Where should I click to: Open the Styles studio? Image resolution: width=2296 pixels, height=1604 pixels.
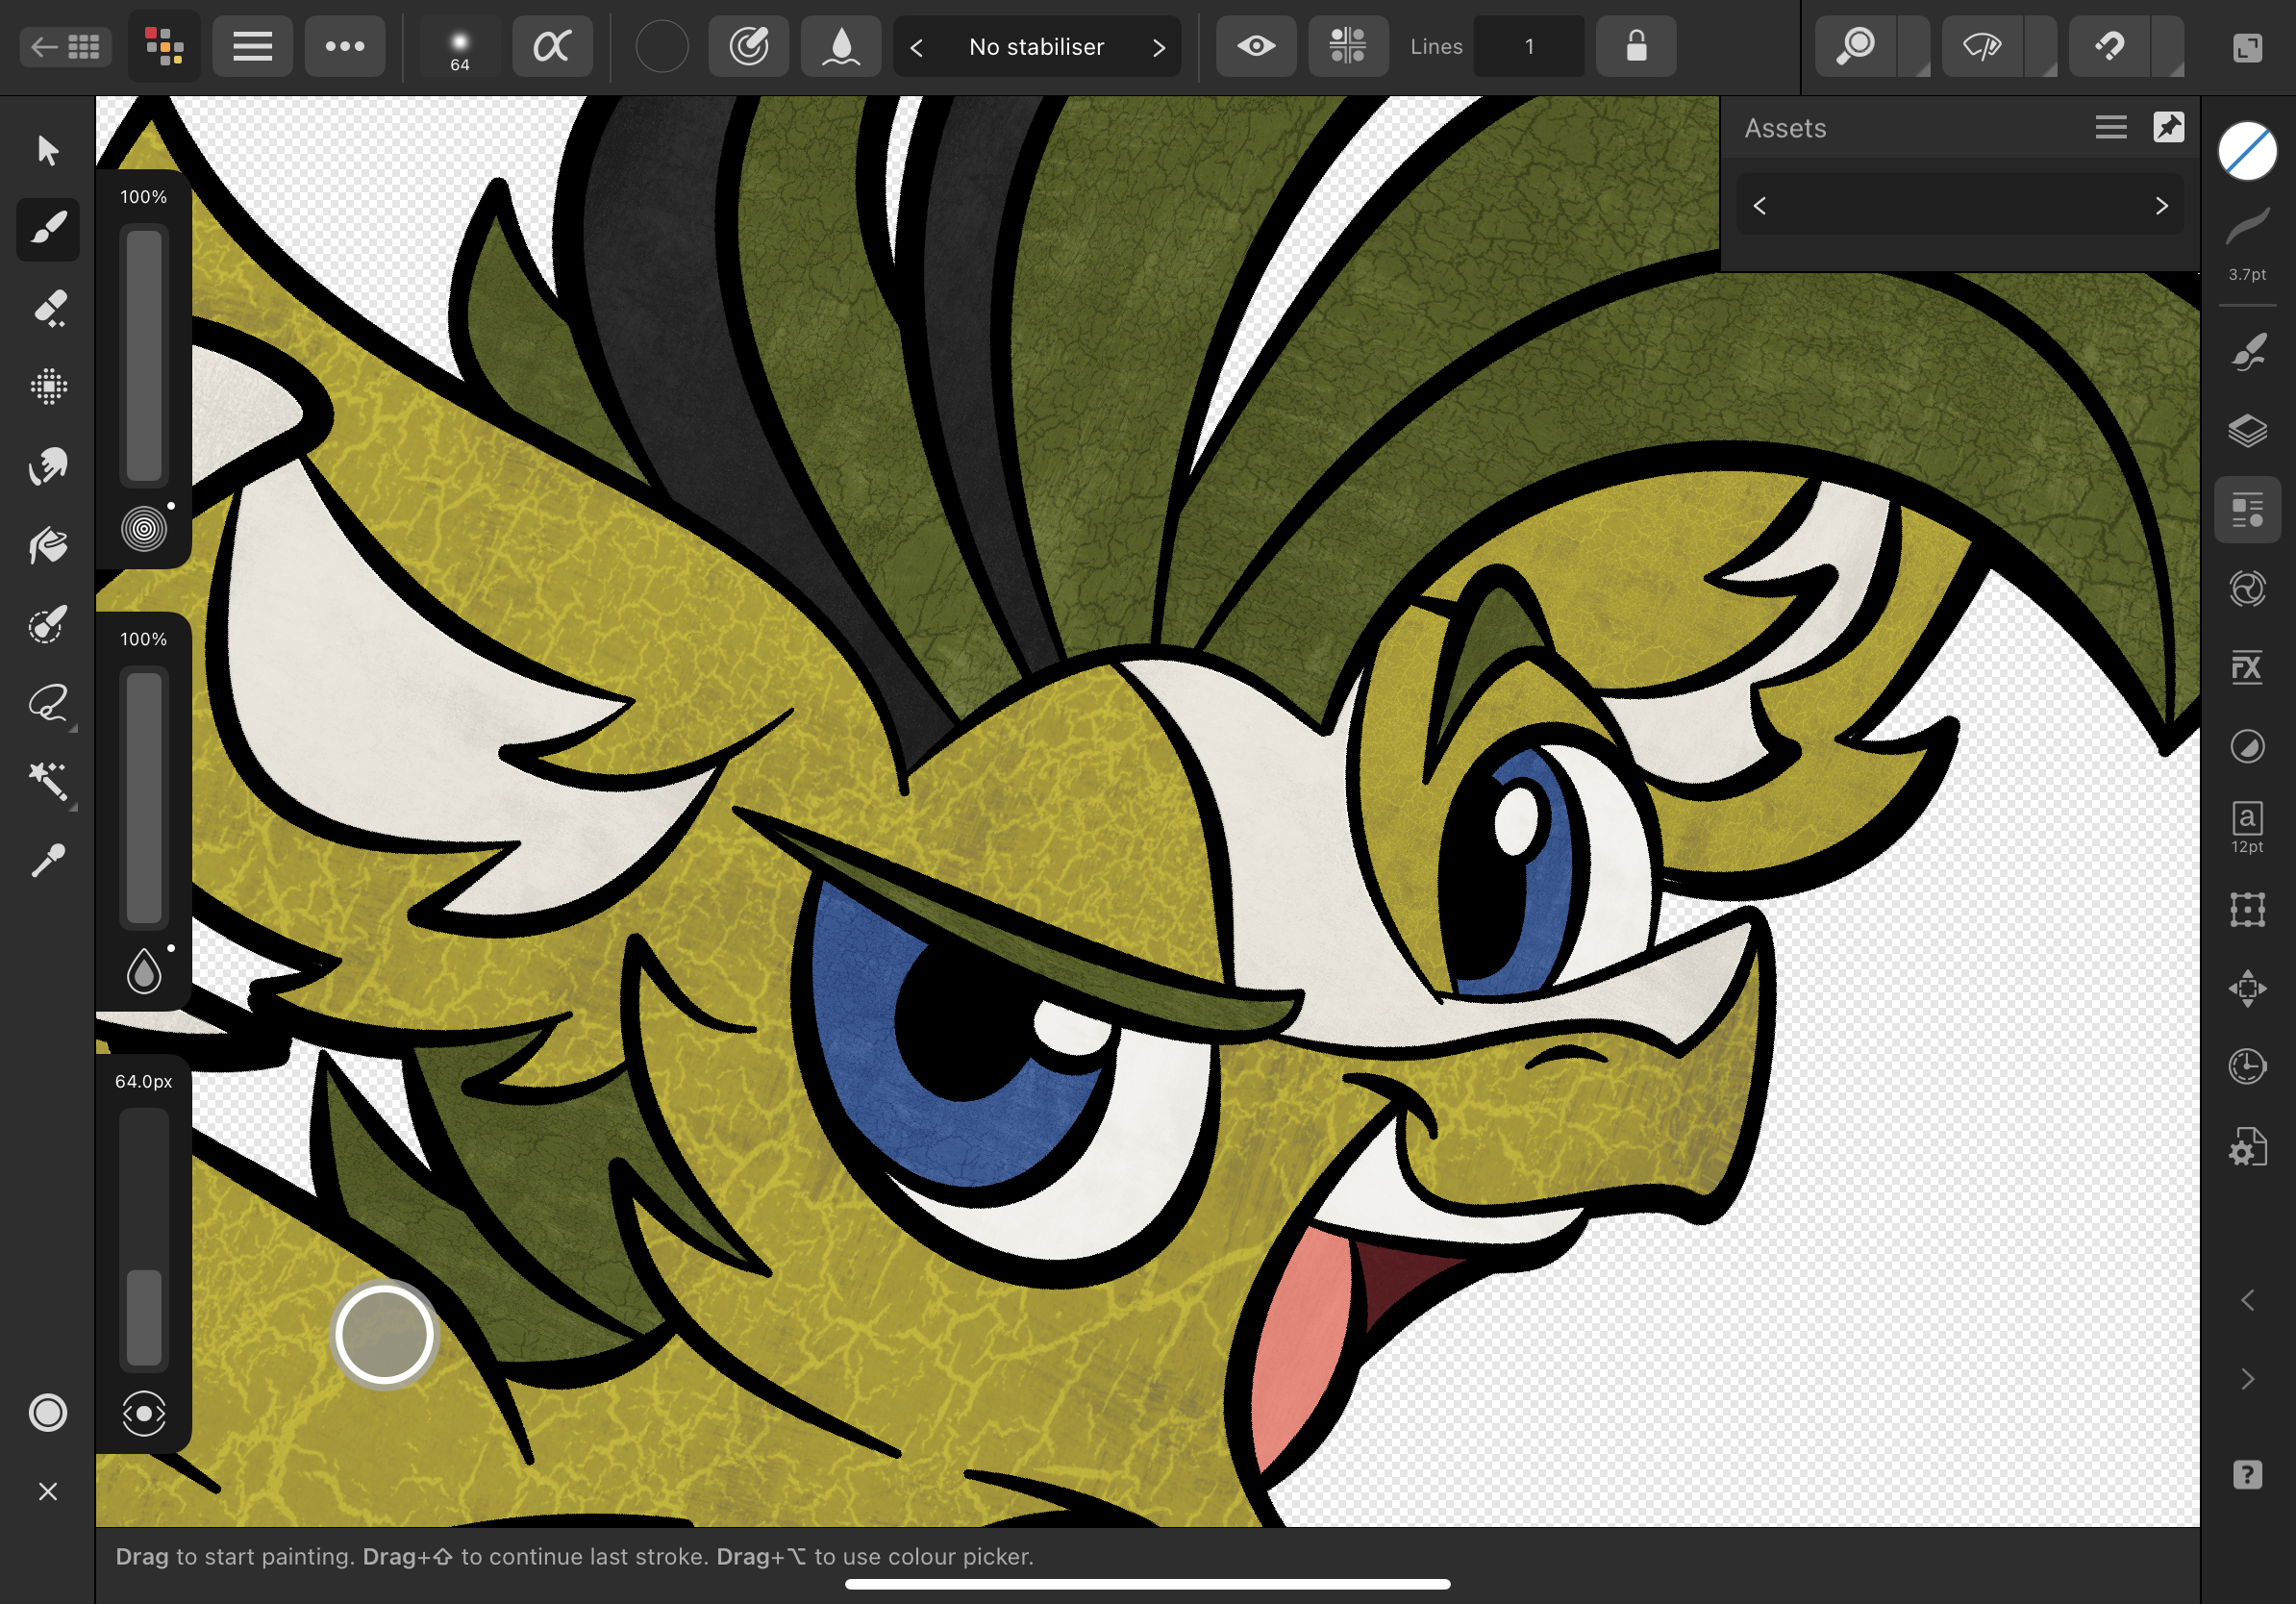click(x=2248, y=746)
